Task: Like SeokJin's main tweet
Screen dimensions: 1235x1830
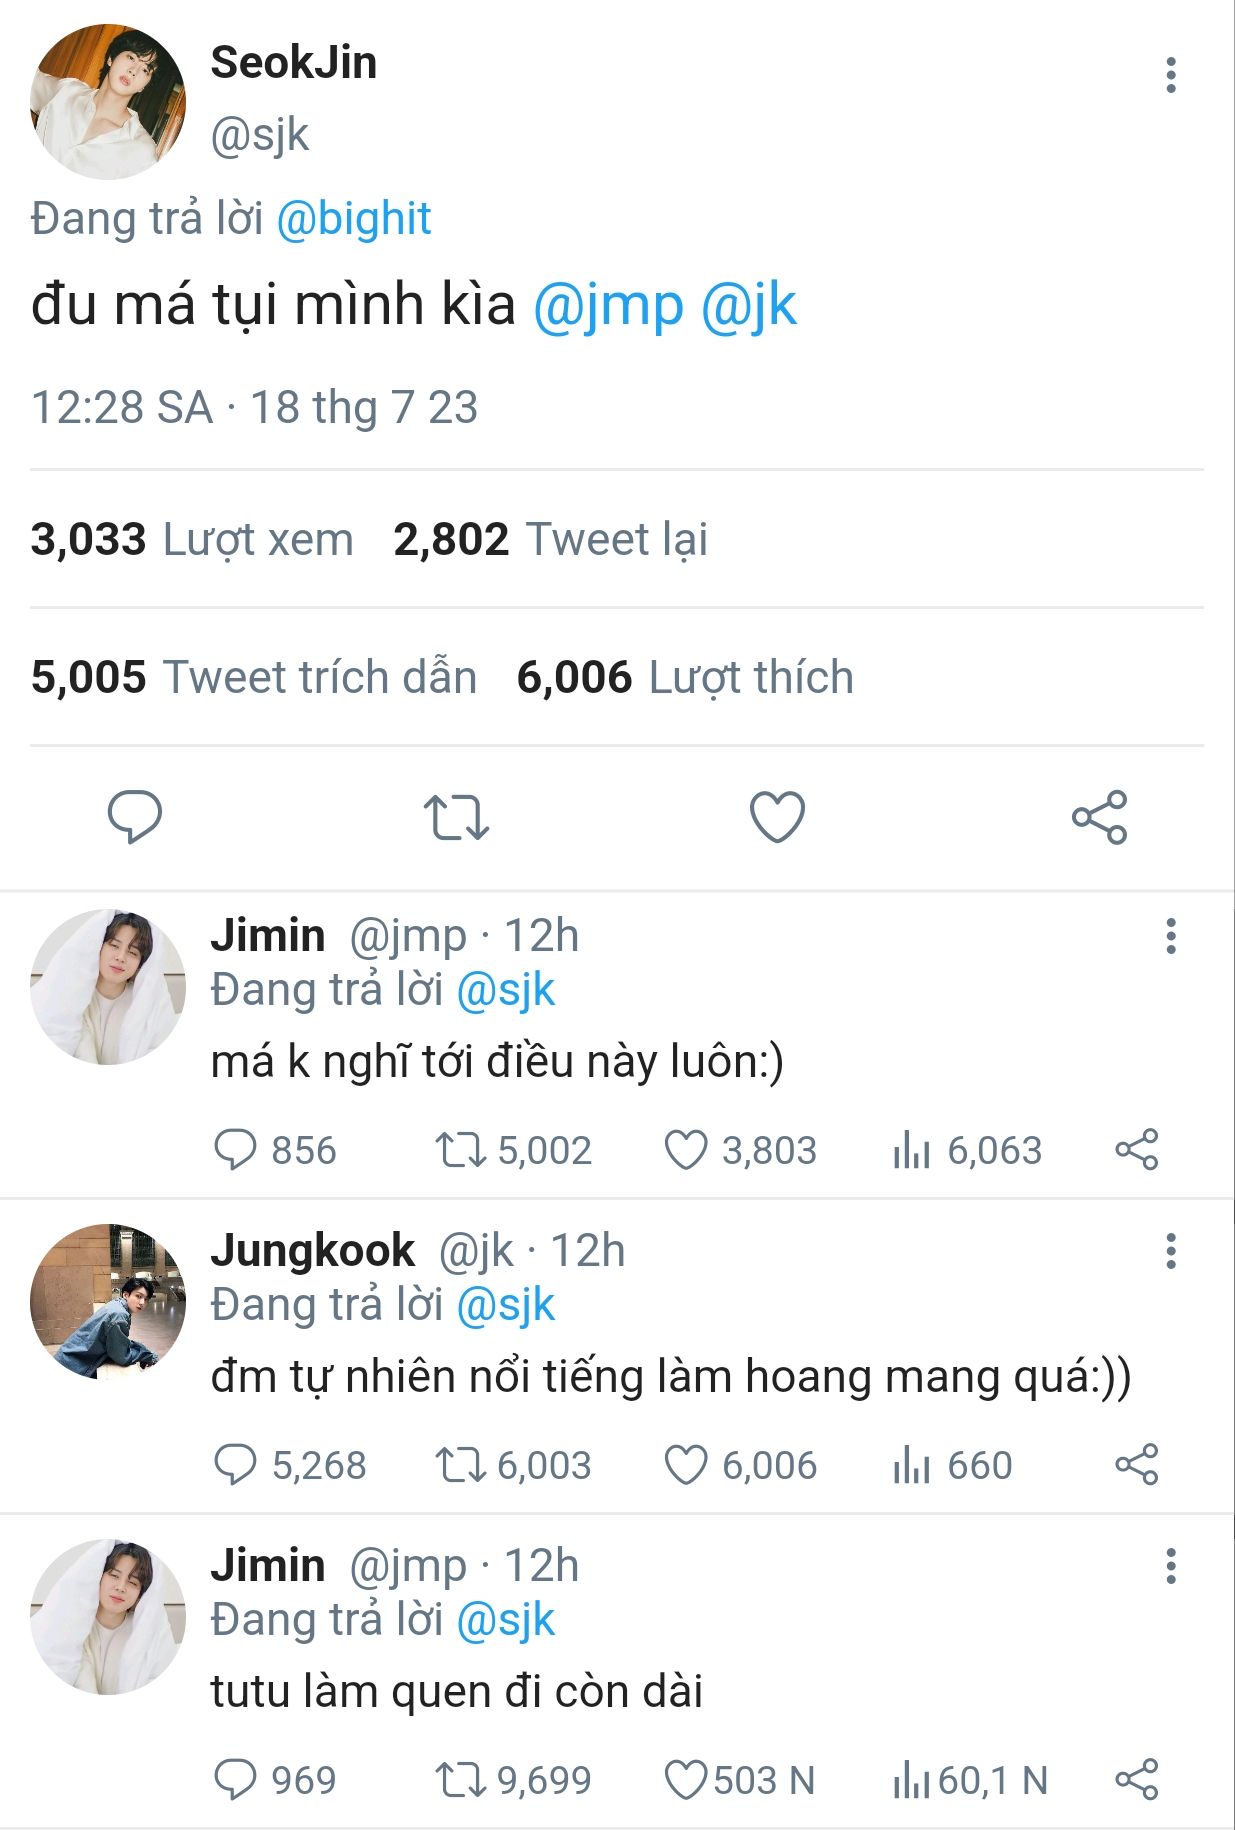Action: 777,817
